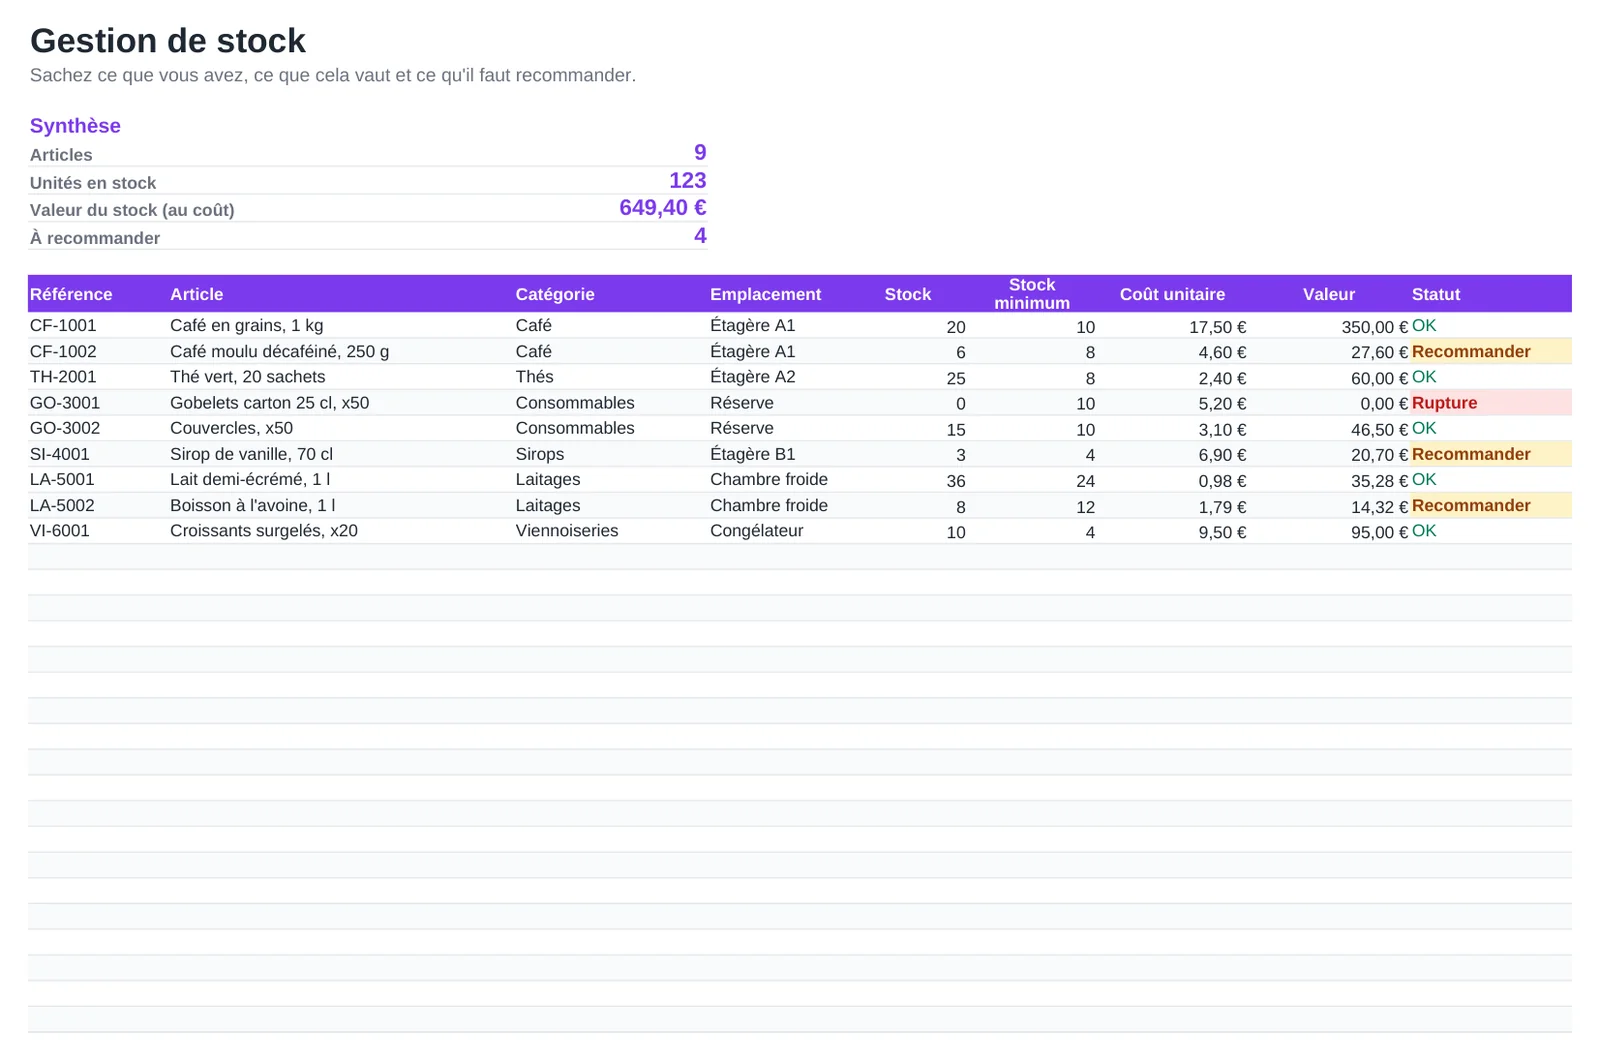Screen dimensions: 1600x1060
Task: Click reference cell CF-1001
Action: (x=63, y=325)
